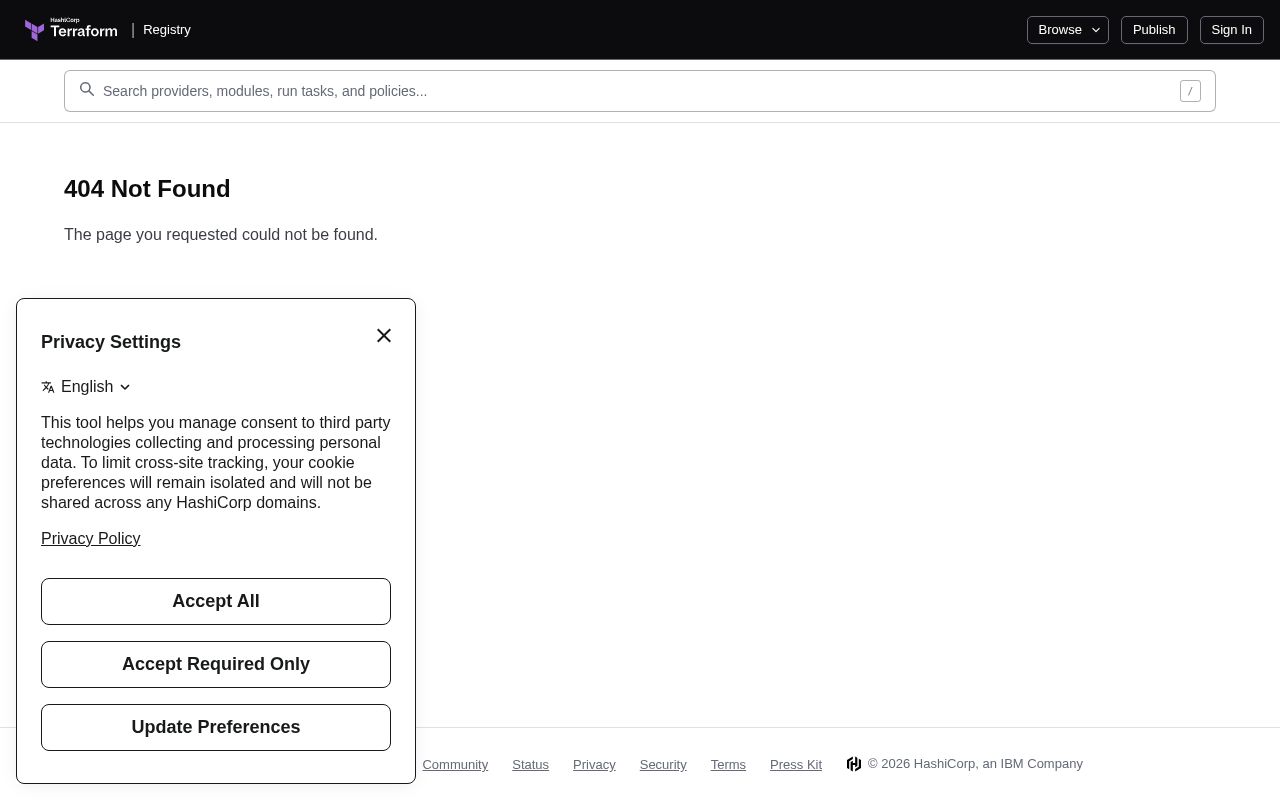Image resolution: width=1280 pixels, height=800 pixels.
Task: Click the HashiCorp footer logo icon
Action: coord(854,764)
